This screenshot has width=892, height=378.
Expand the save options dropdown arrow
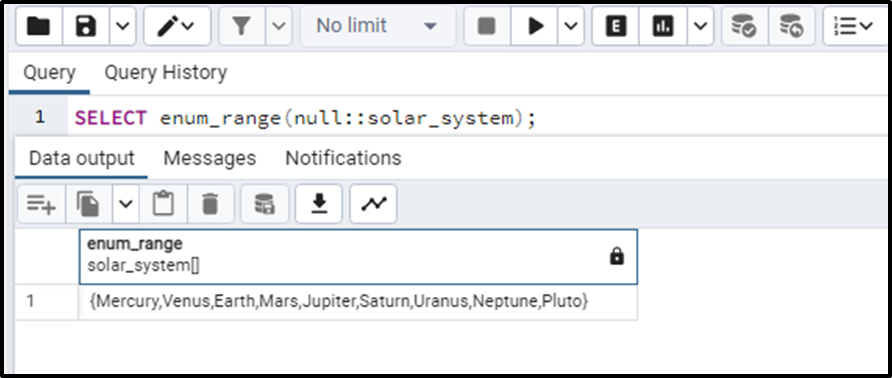(123, 26)
